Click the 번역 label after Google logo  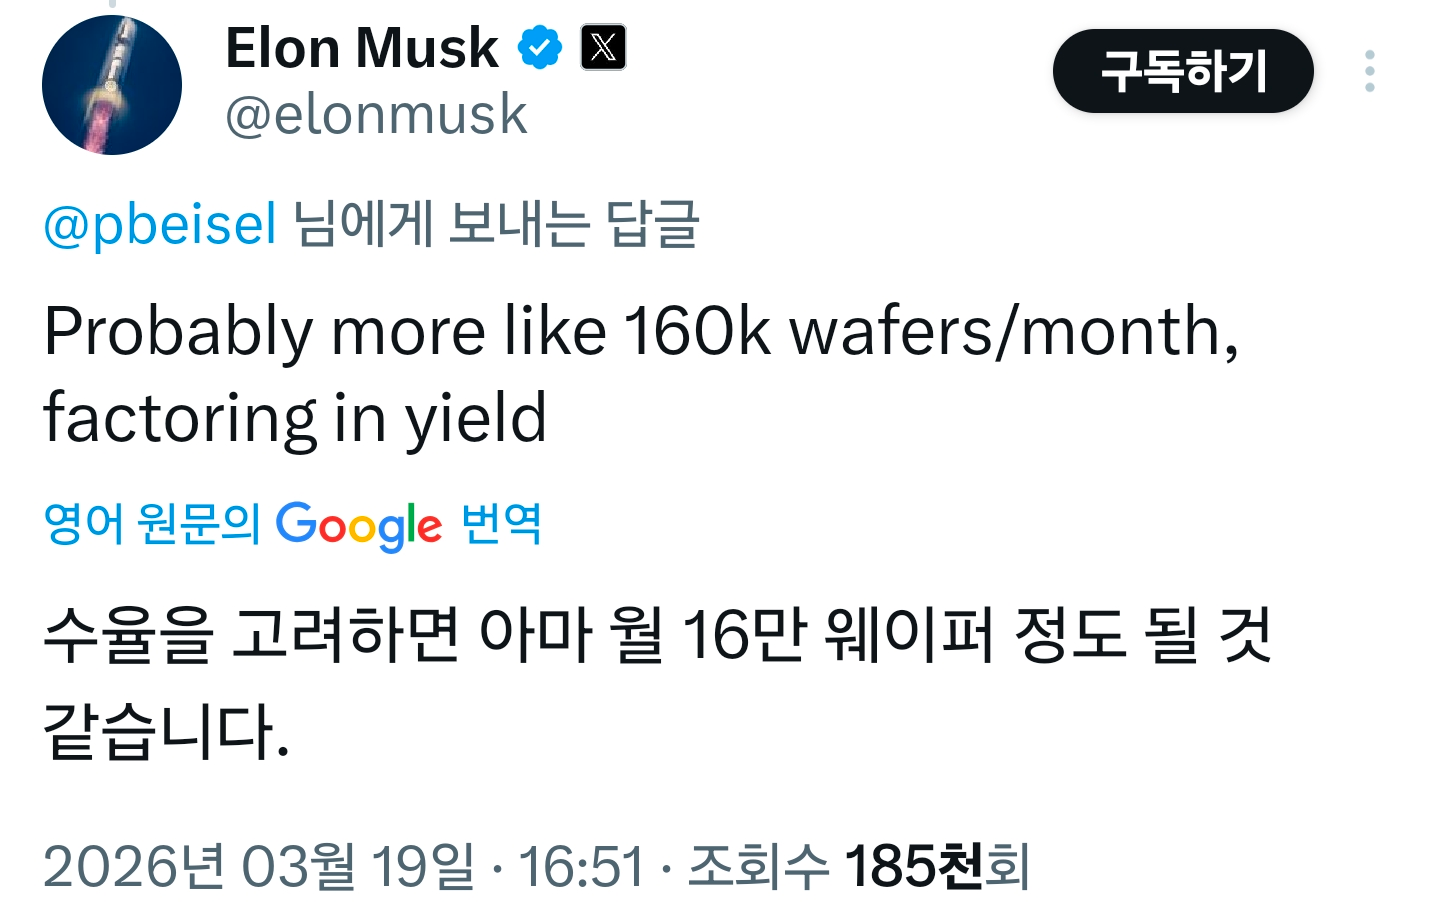coord(501,524)
